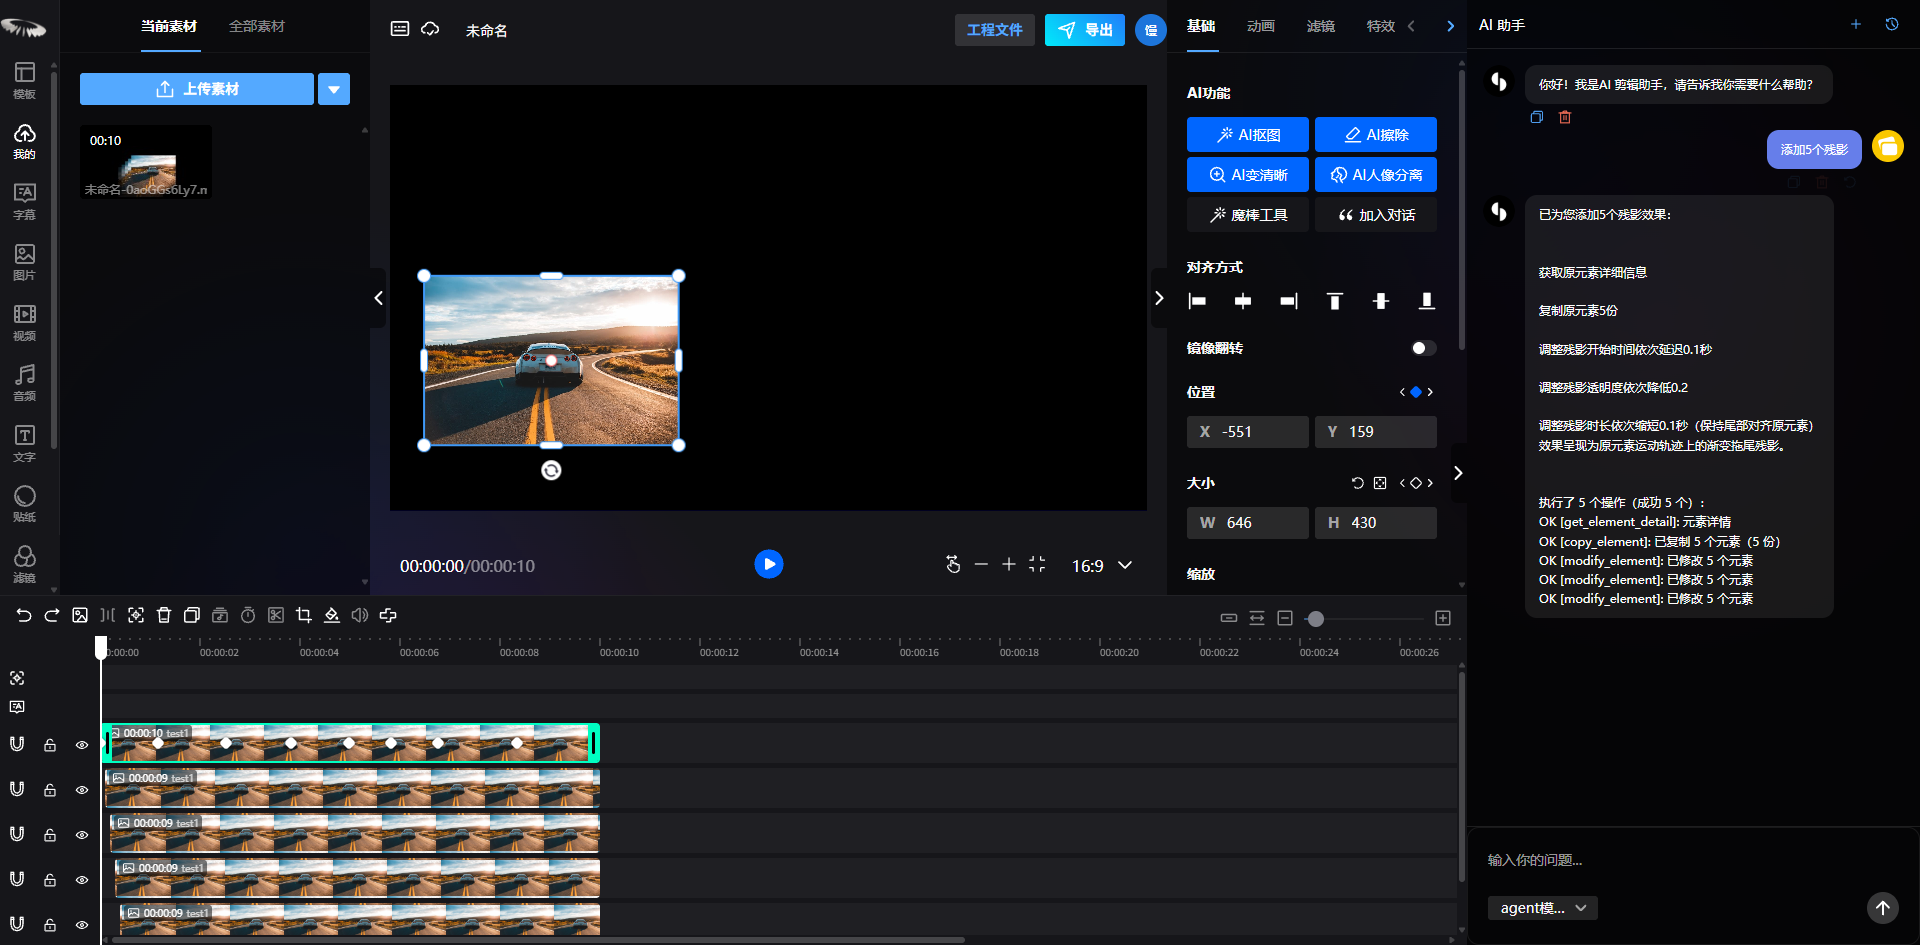Click the X position input field
This screenshot has width=1920, height=945.
(x=1248, y=432)
